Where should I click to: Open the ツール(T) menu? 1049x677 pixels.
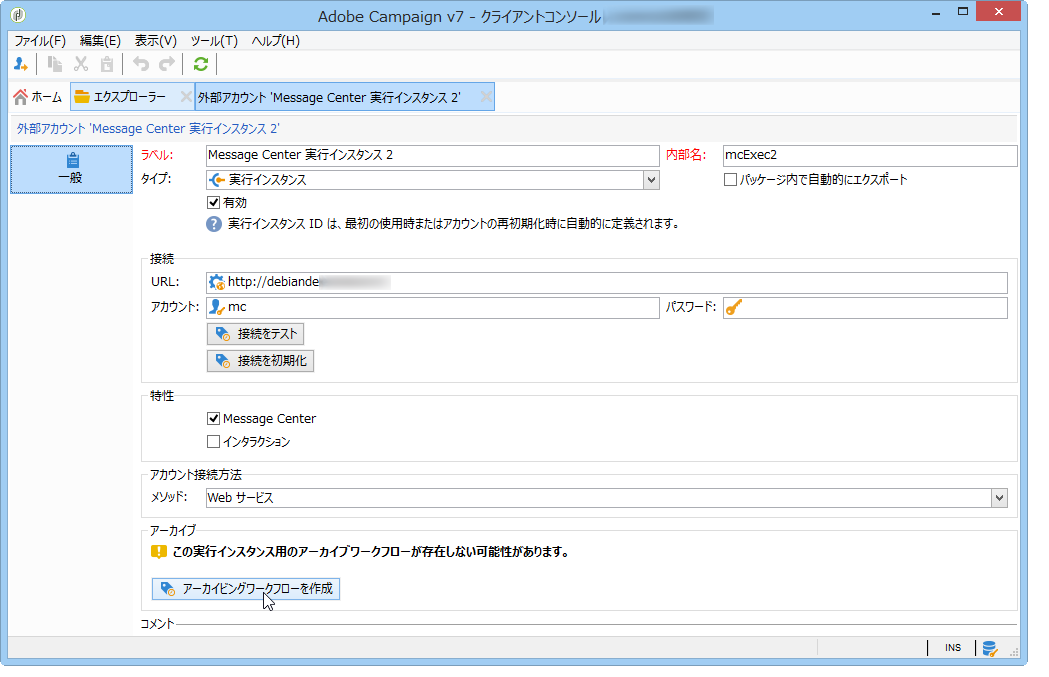(214, 41)
